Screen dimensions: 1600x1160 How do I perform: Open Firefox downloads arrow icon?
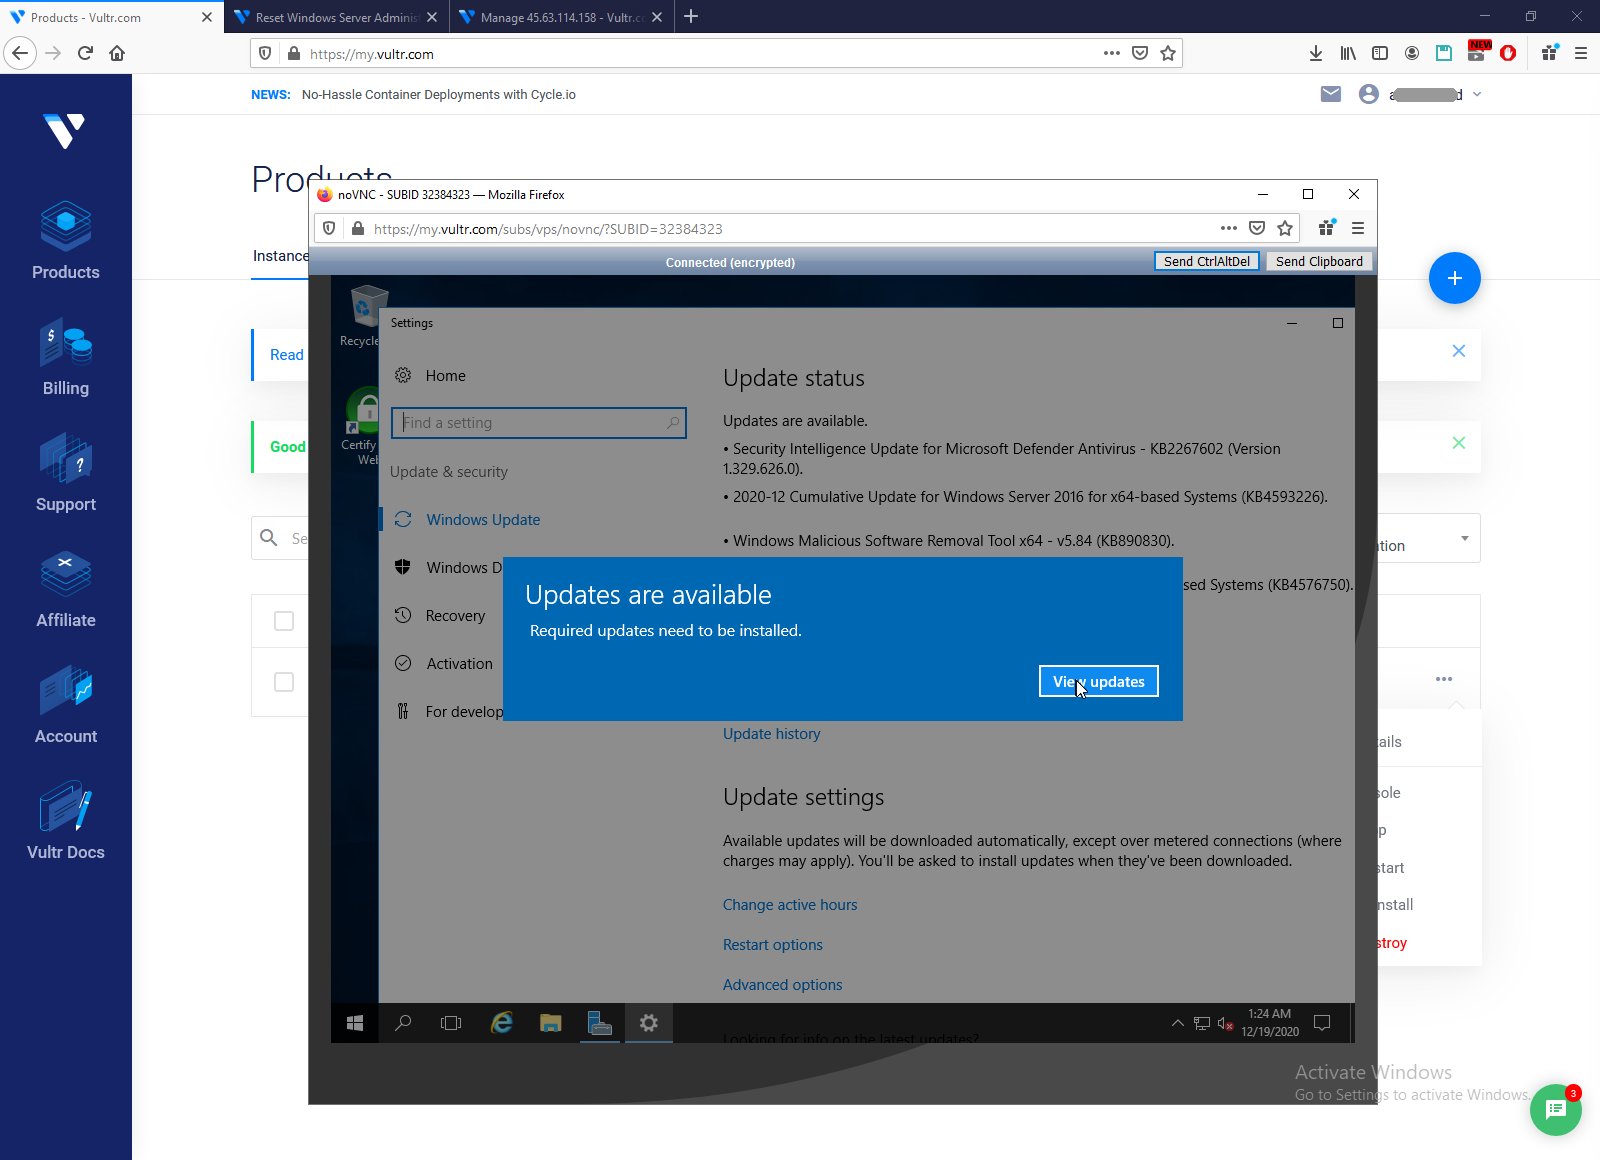[1316, 53]
